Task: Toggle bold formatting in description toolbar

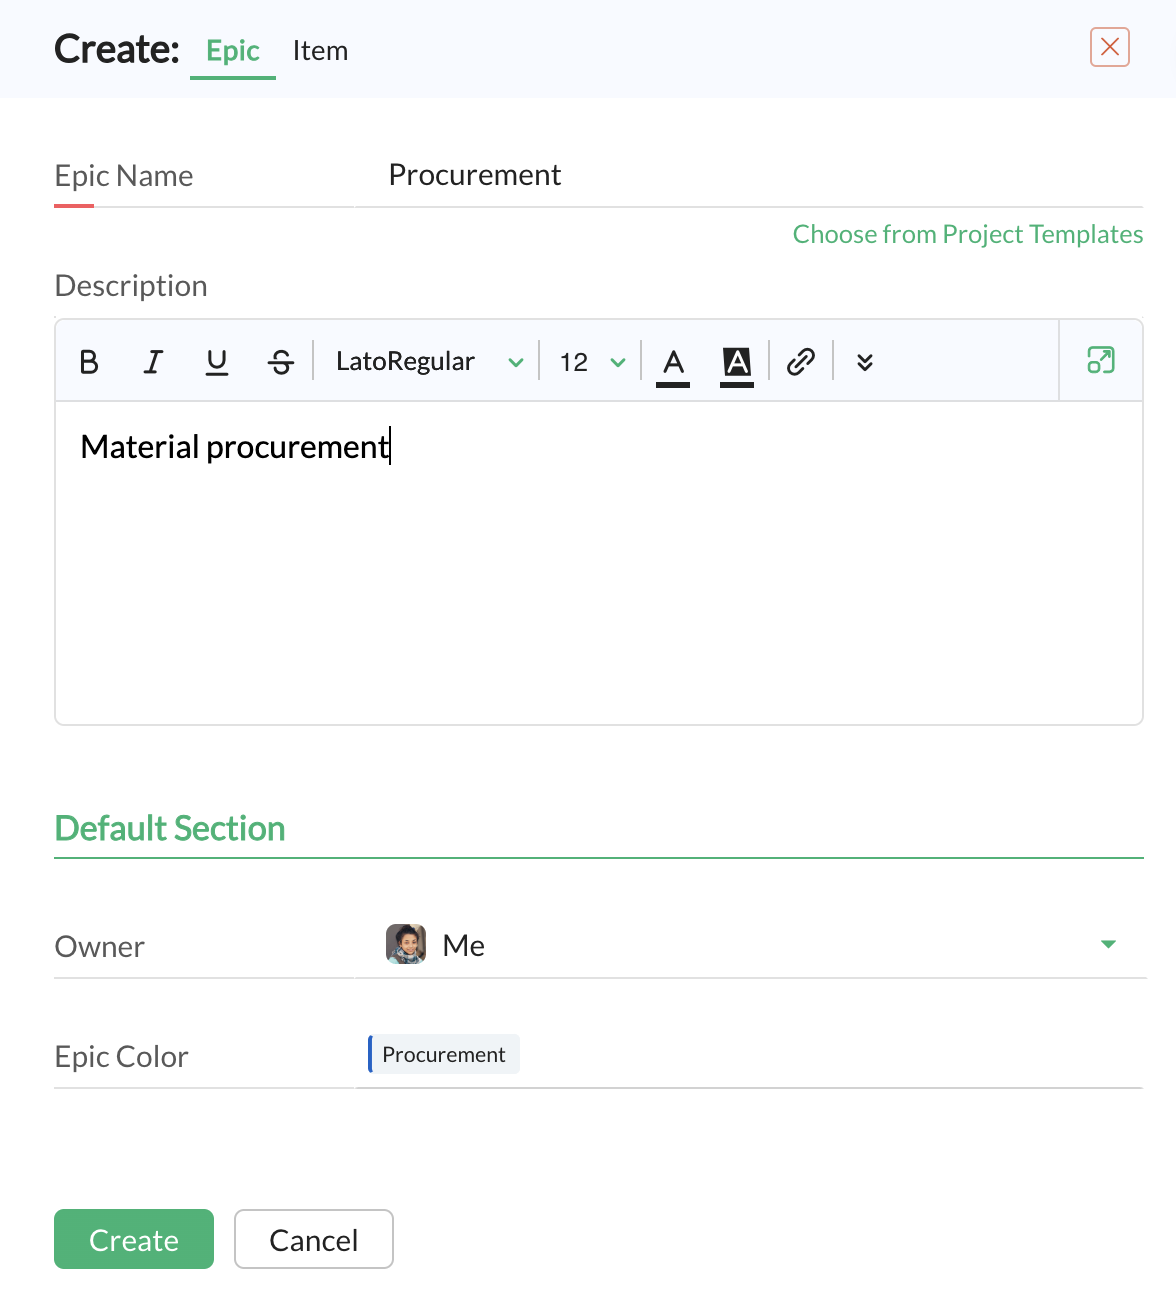Action: pos(89,362)
